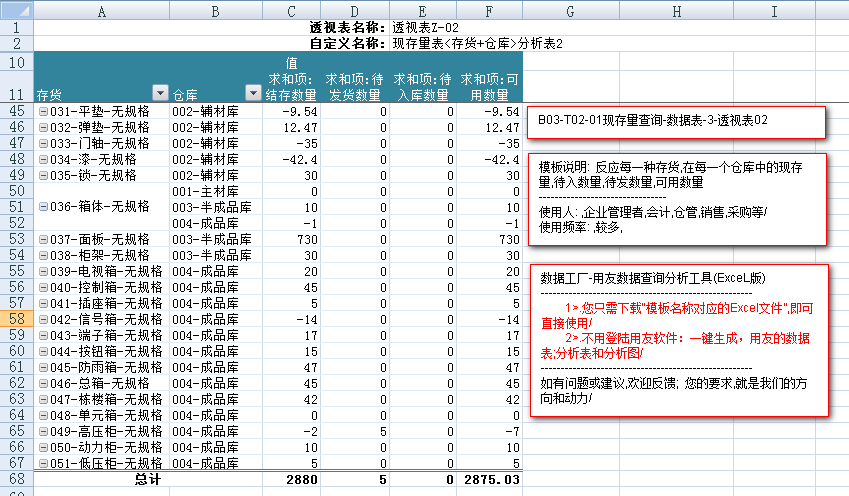Collapse the 035-锁-无规格 item group

pos(42,176)
